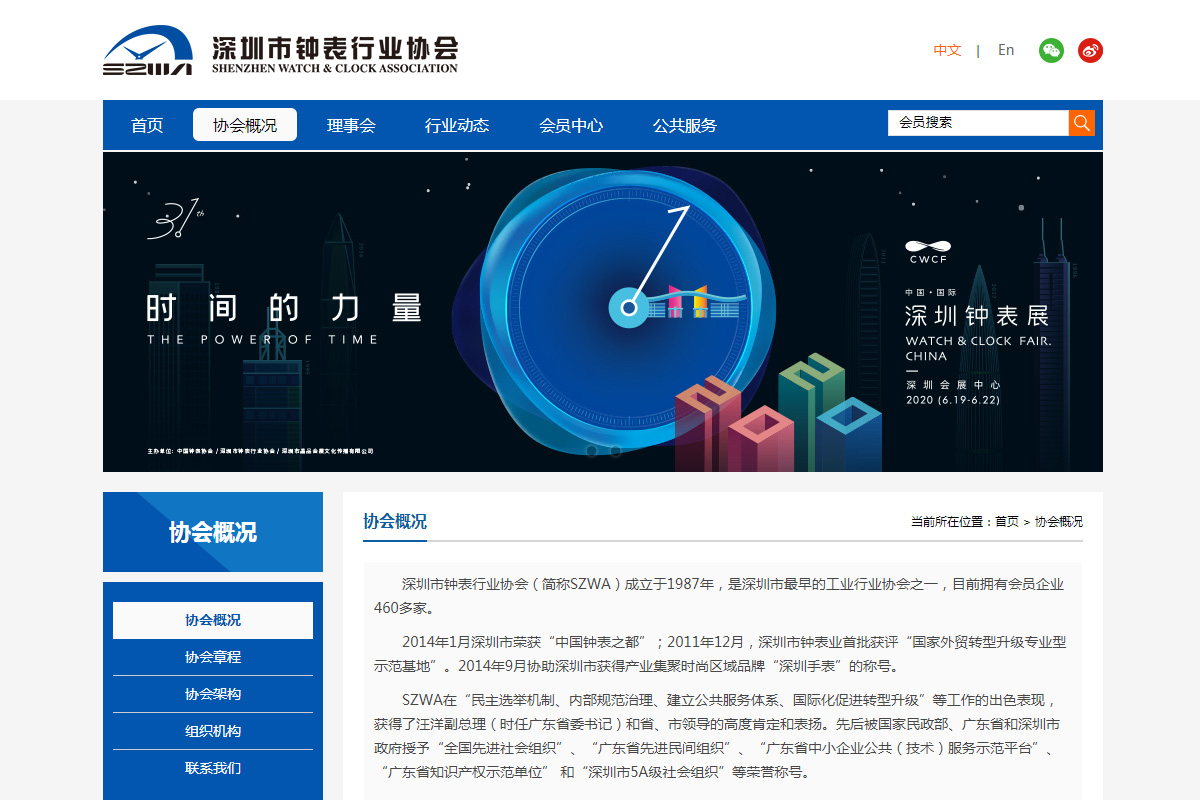Select second carousel dot indicator
Viewport: 1200px width, 800px height.
click(615, 451)
